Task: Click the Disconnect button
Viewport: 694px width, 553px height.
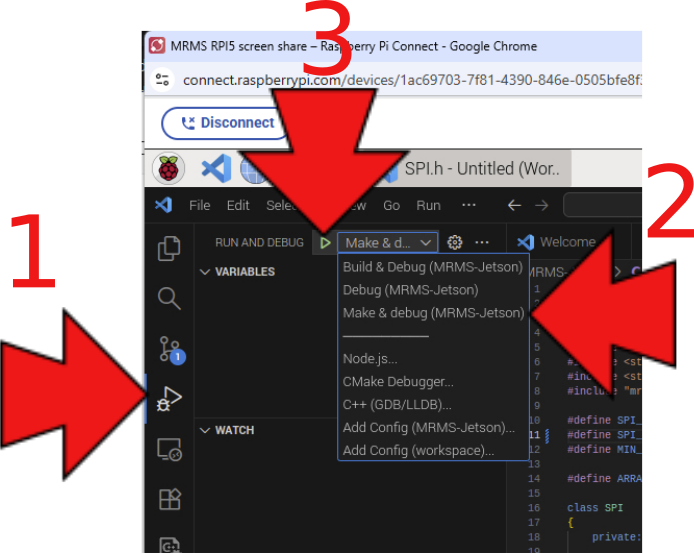Action: (227, 123)
